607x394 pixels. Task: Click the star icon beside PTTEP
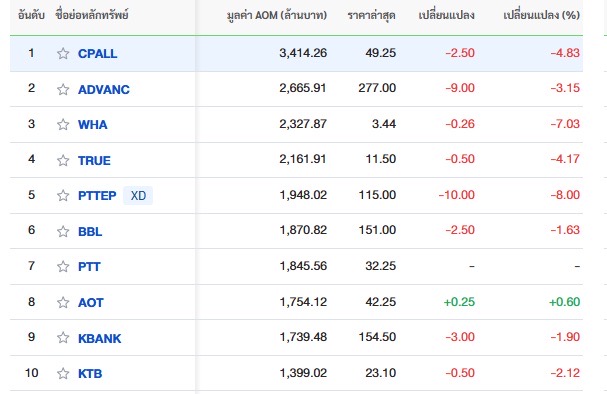click(63, 195)
